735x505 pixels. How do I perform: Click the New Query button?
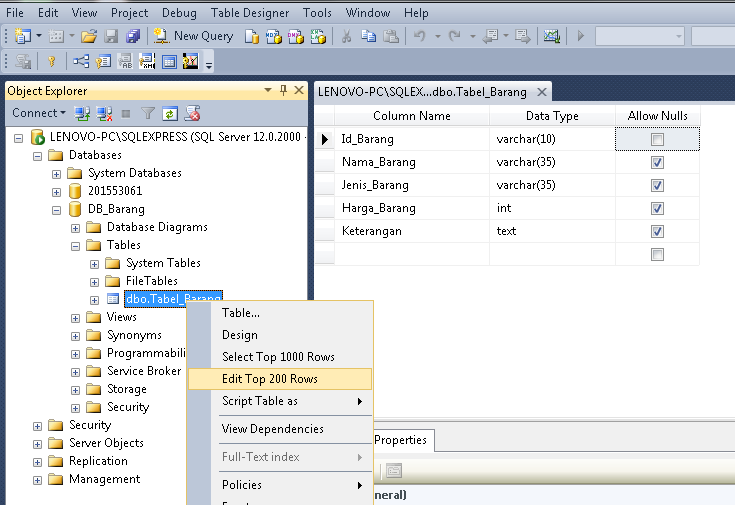(x=194, y=36)
